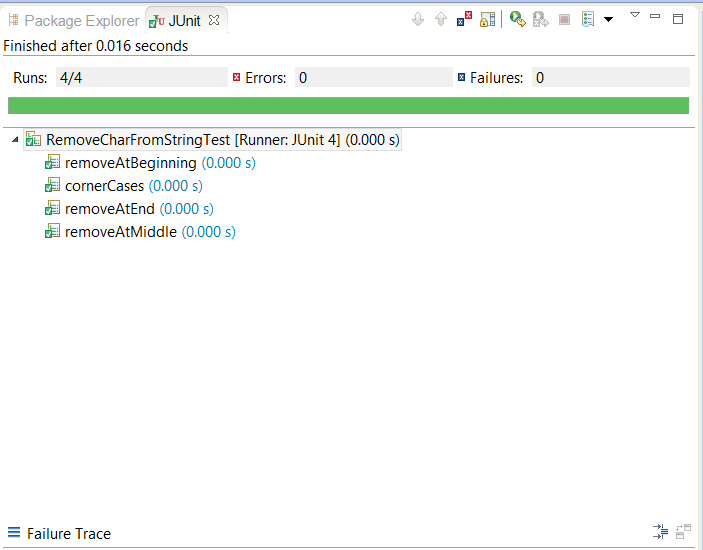Click 'Finished after 0.016 seconds' status text
The width and height of the screenshot is (703, 550).
point(95,46)
